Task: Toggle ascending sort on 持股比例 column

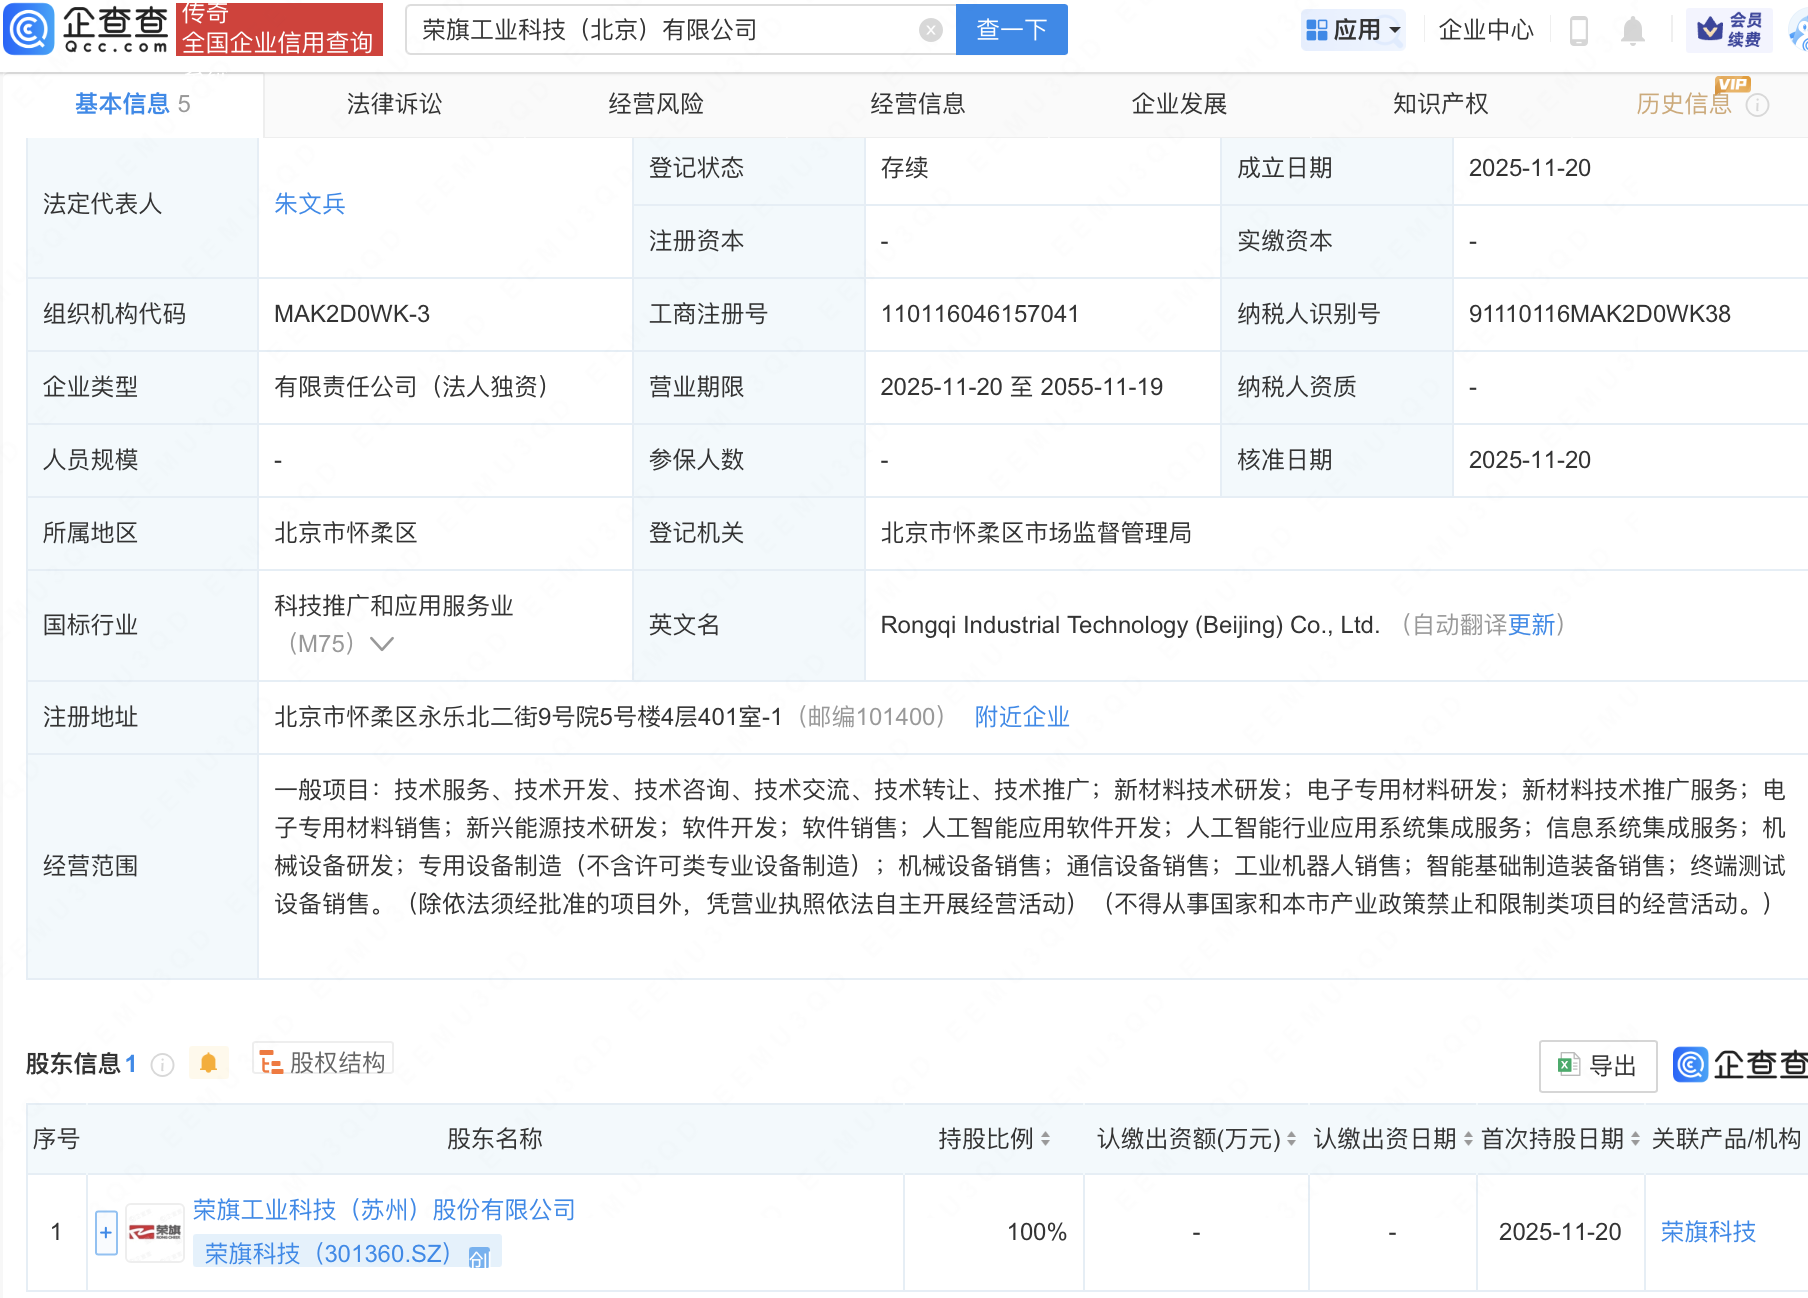Action: pos(1046,1133)
